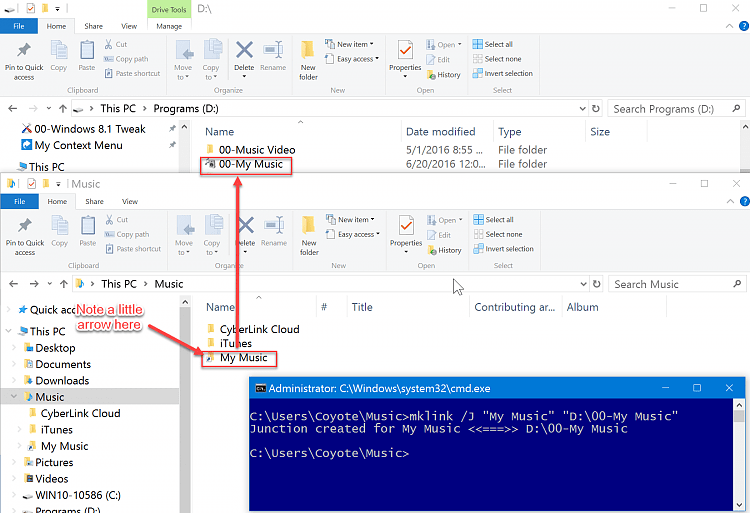Click Search Programs (D:) box
Screen dimensions: 750x513
pos(676,109)
